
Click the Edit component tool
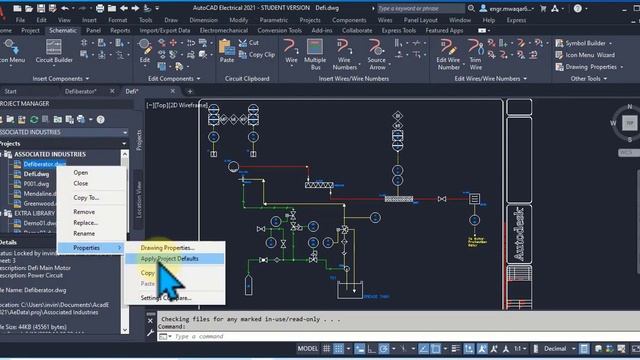[144, 51]
